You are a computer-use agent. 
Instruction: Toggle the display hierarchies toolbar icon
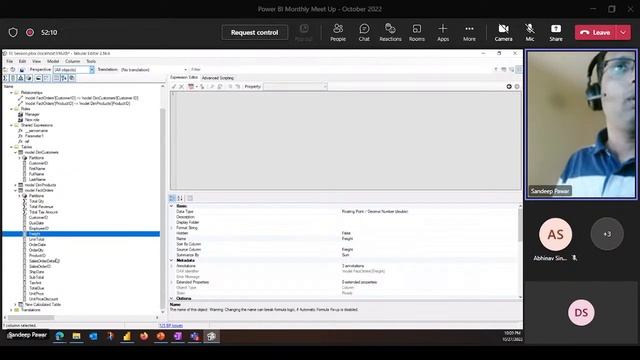point(21,78)
